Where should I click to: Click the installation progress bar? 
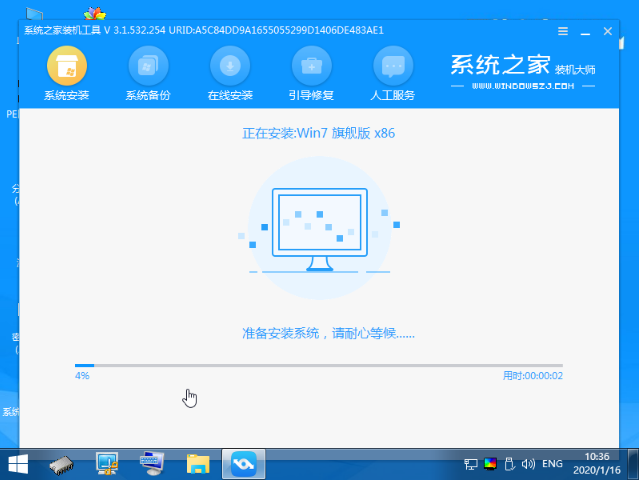[x=318, y=366]
